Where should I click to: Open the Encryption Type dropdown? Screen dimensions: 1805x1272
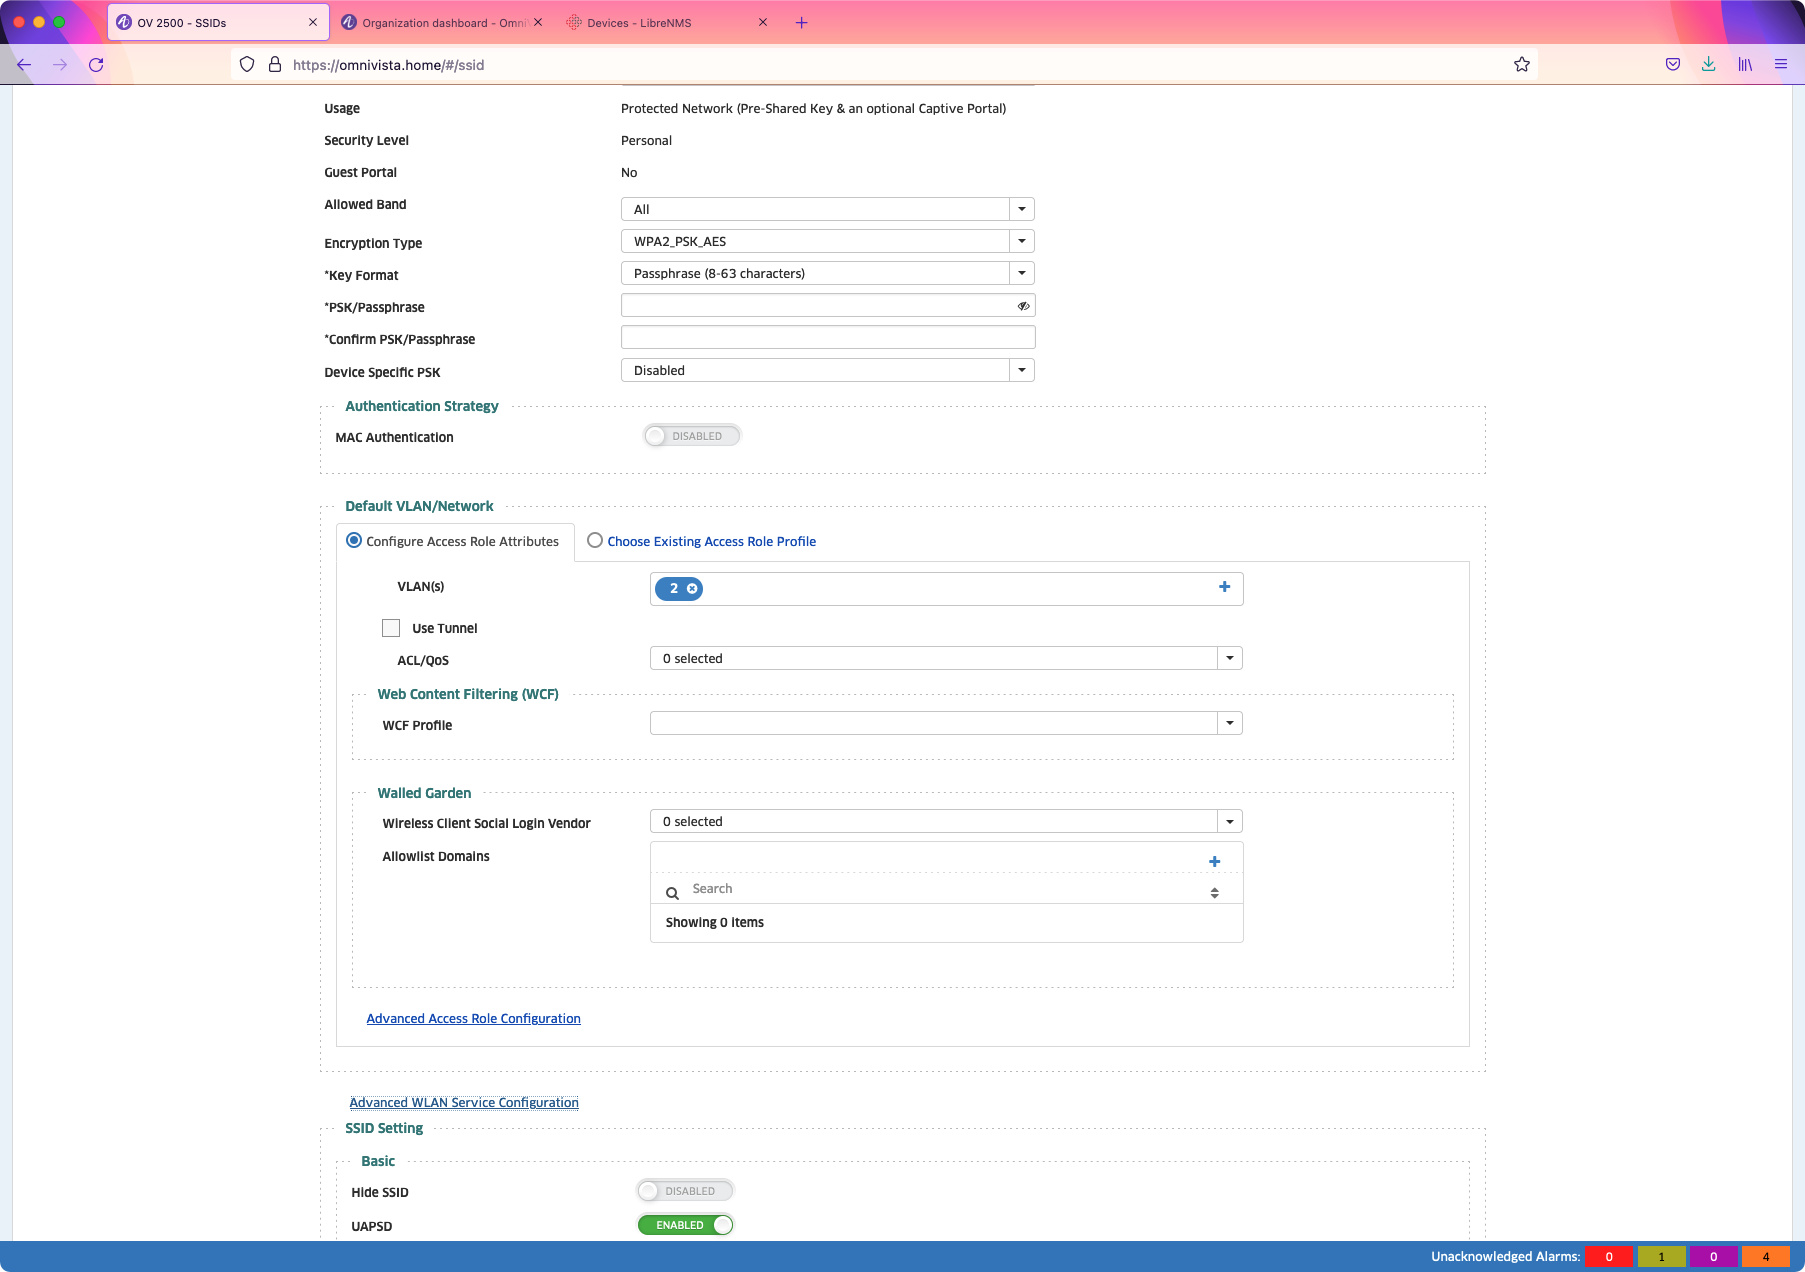coord(1021,241)
